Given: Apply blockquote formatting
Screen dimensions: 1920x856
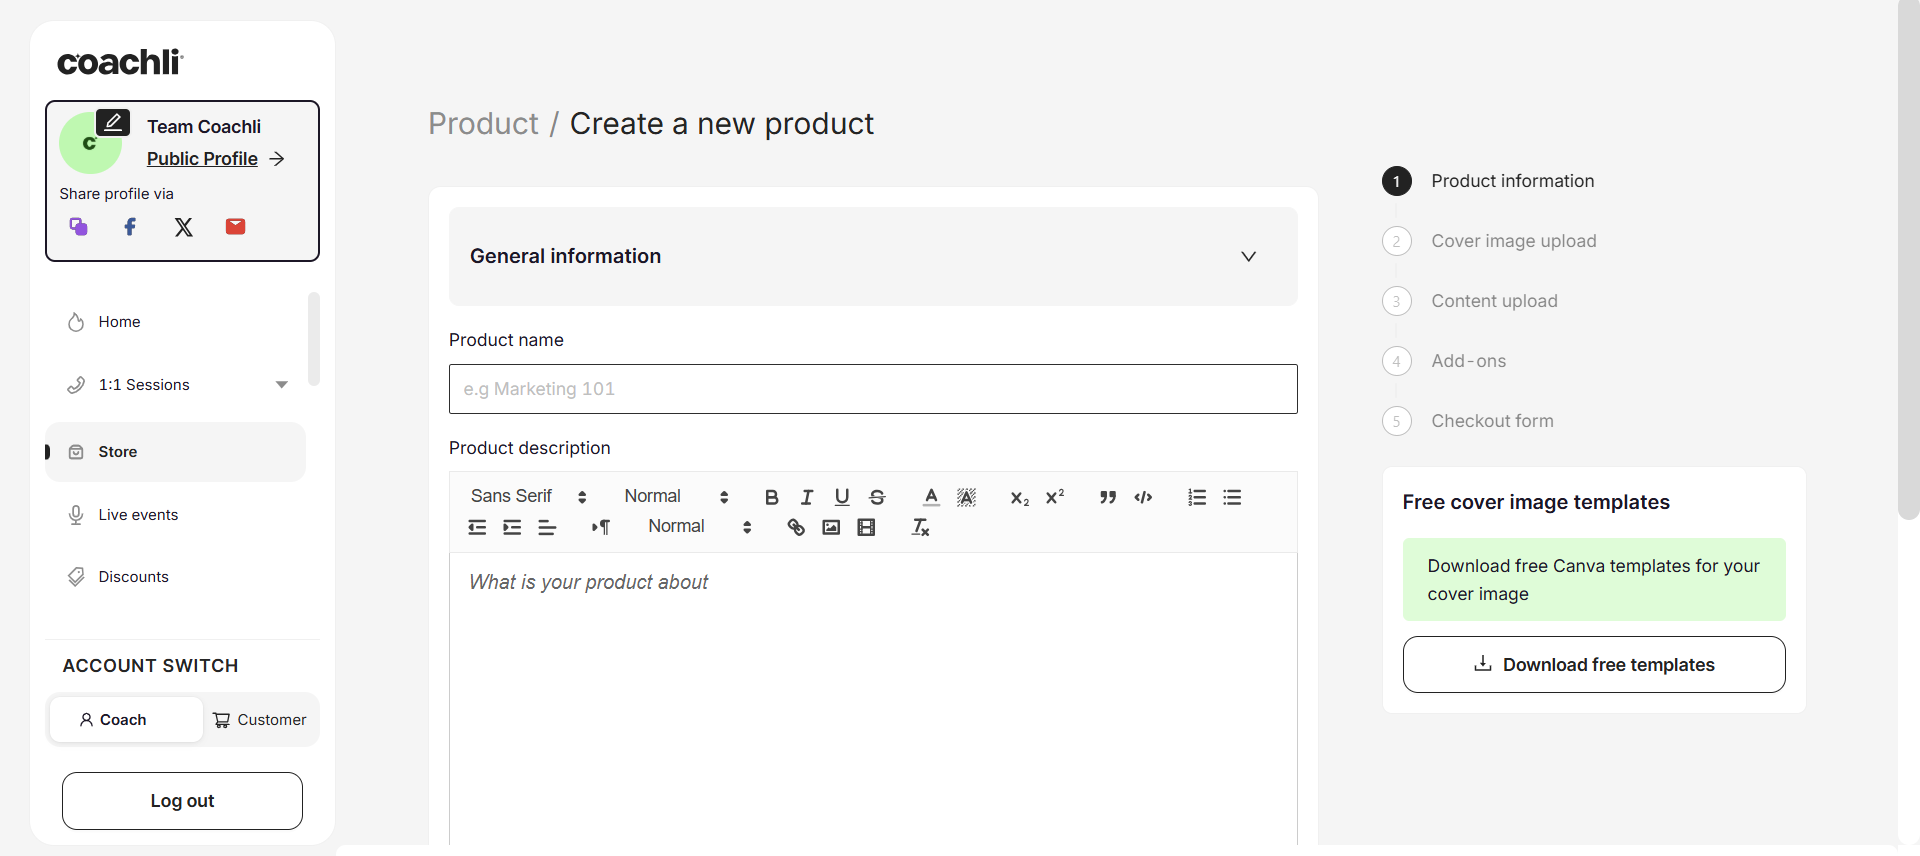Looking at the screenshot, I should click(x=1108, y=497).
